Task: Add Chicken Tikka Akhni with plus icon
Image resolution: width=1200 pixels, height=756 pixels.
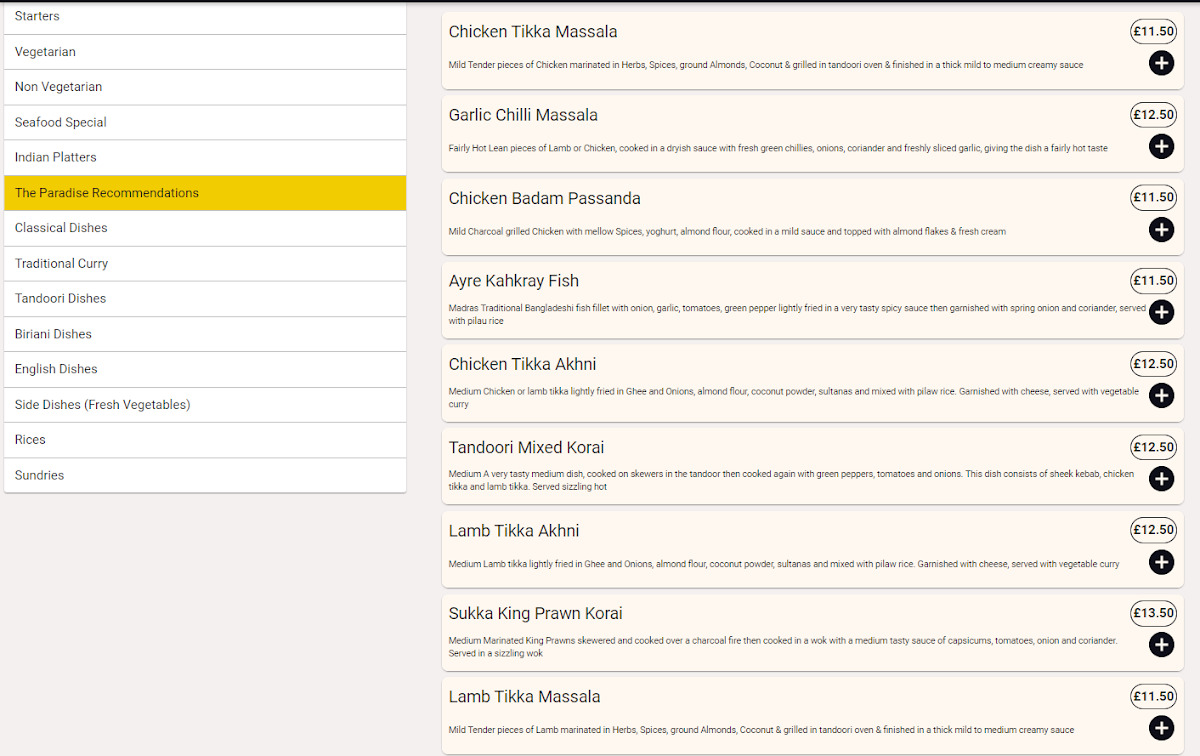Action: (x=1161, y=396)
